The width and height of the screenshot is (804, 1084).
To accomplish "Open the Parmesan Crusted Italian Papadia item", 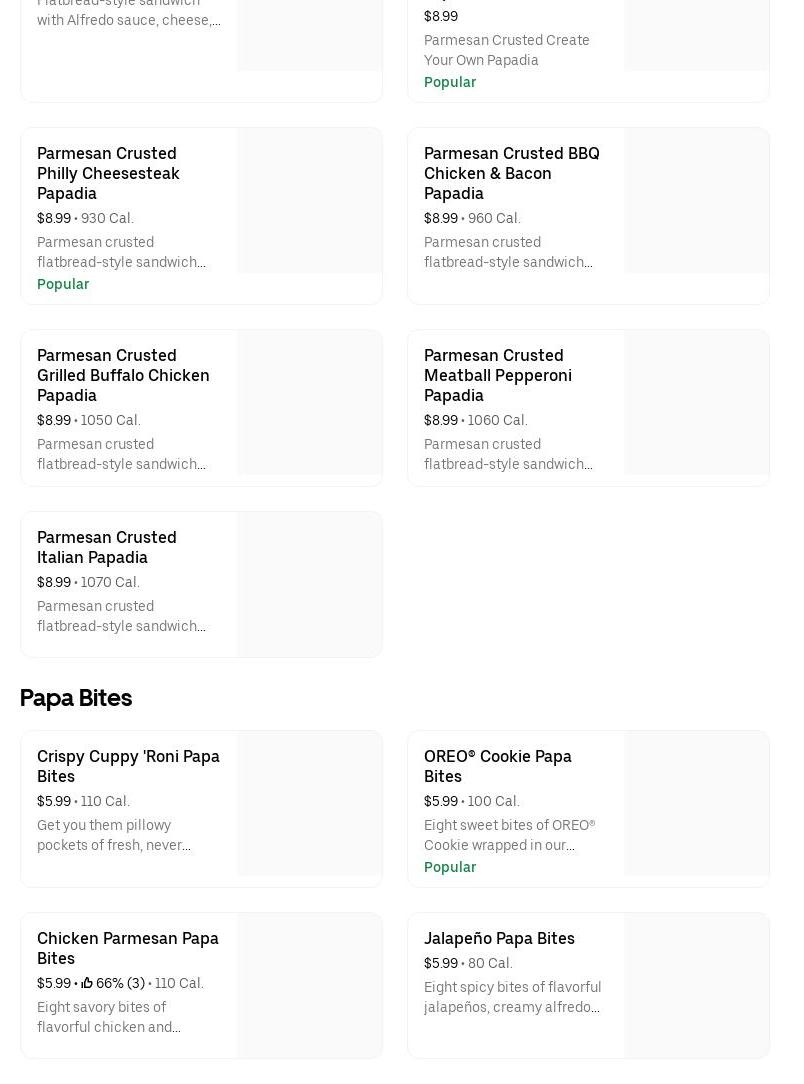I will (x=107, y=547).
